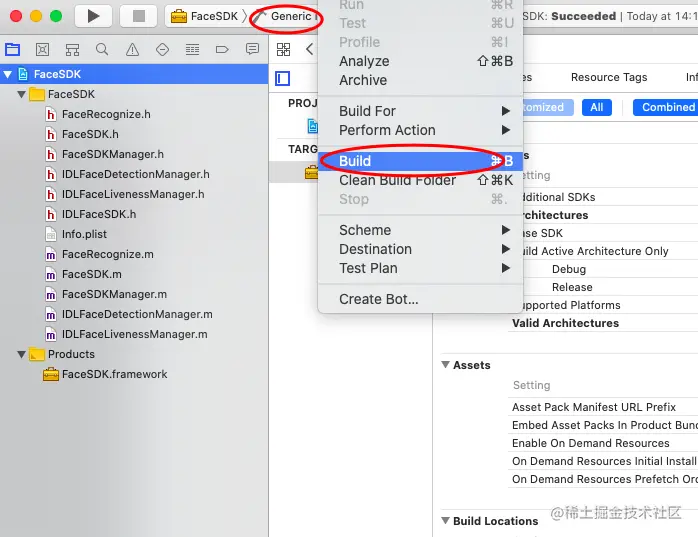Viewport: 698px width, 537px height.
Task: Select Asset Pack Manifest URL Prefix row
Action: click(x=603, y=407)
